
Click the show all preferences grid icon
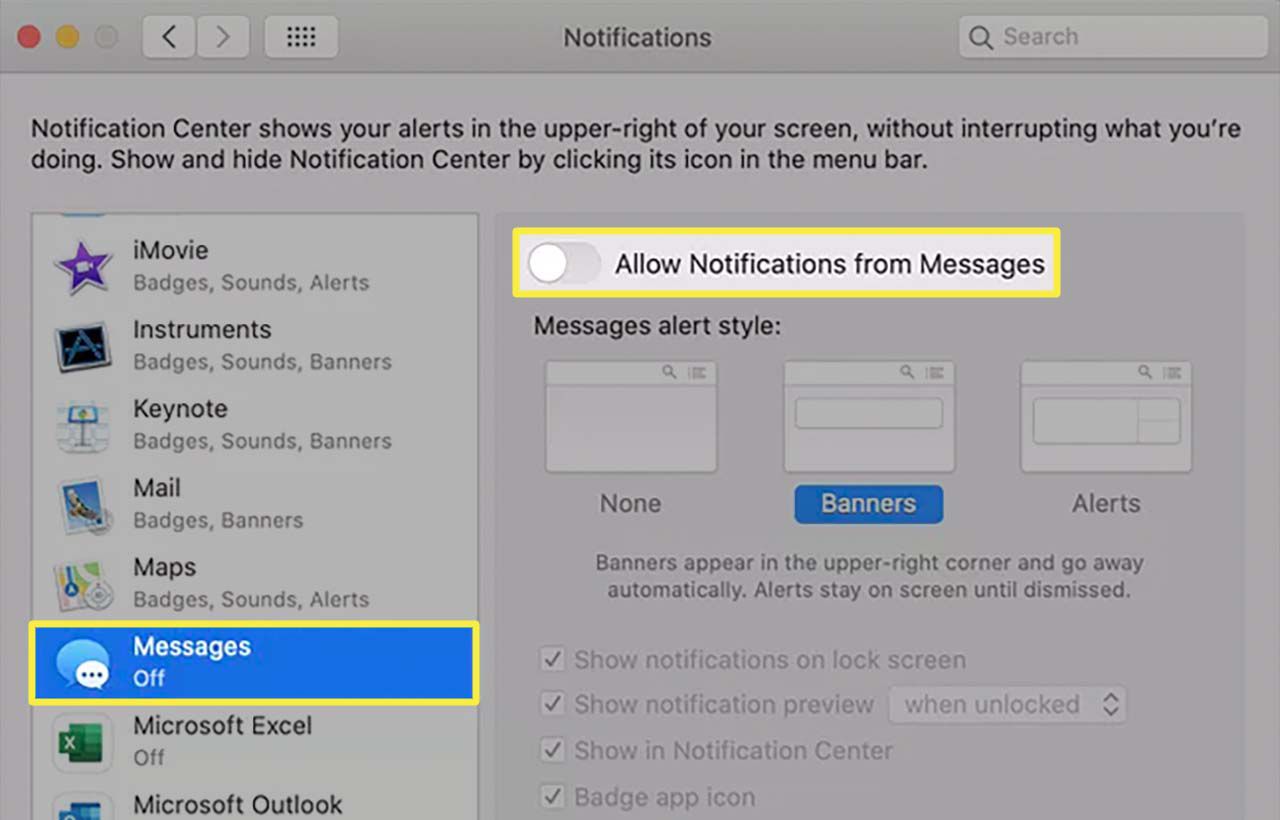301,38
